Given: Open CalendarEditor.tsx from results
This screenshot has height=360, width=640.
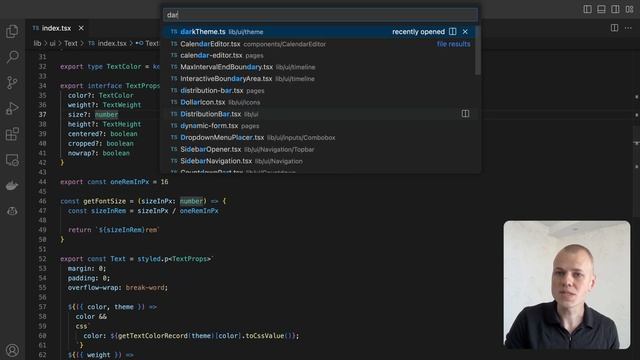Looking at the screenshot, I should 319,44.
